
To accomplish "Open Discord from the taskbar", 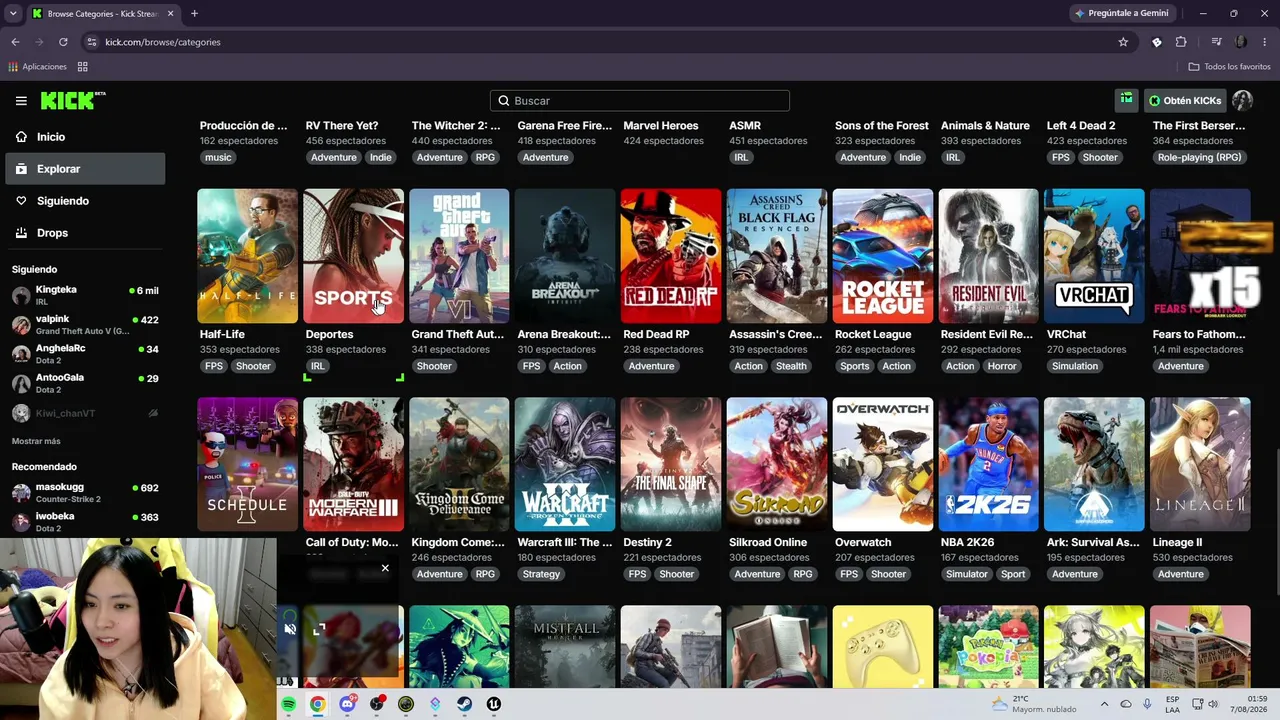I will point(347,704).
